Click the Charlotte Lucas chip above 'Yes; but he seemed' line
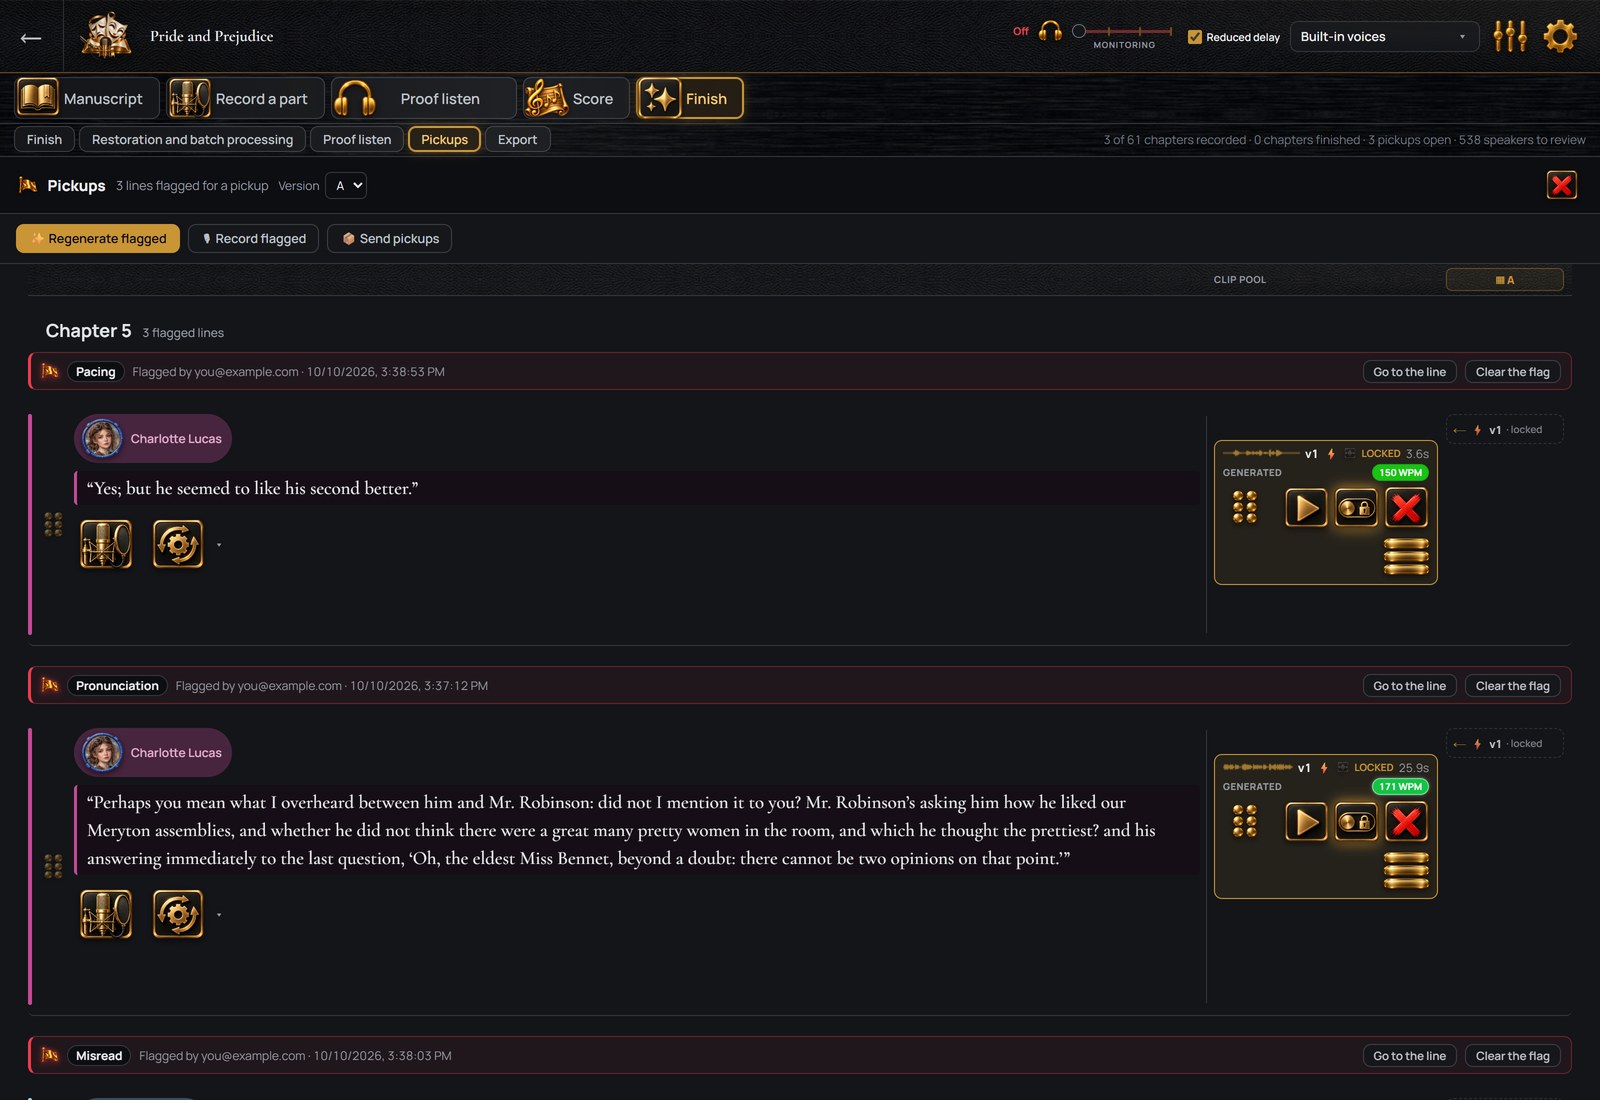 [x=153, y=439]
